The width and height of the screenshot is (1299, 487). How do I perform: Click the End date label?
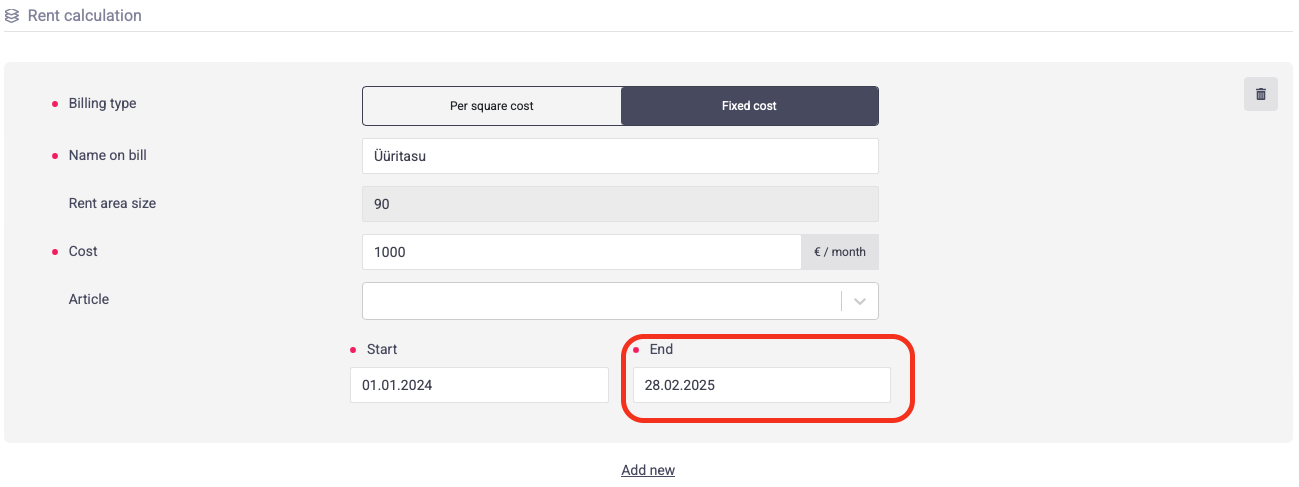(x=661, y=349)
